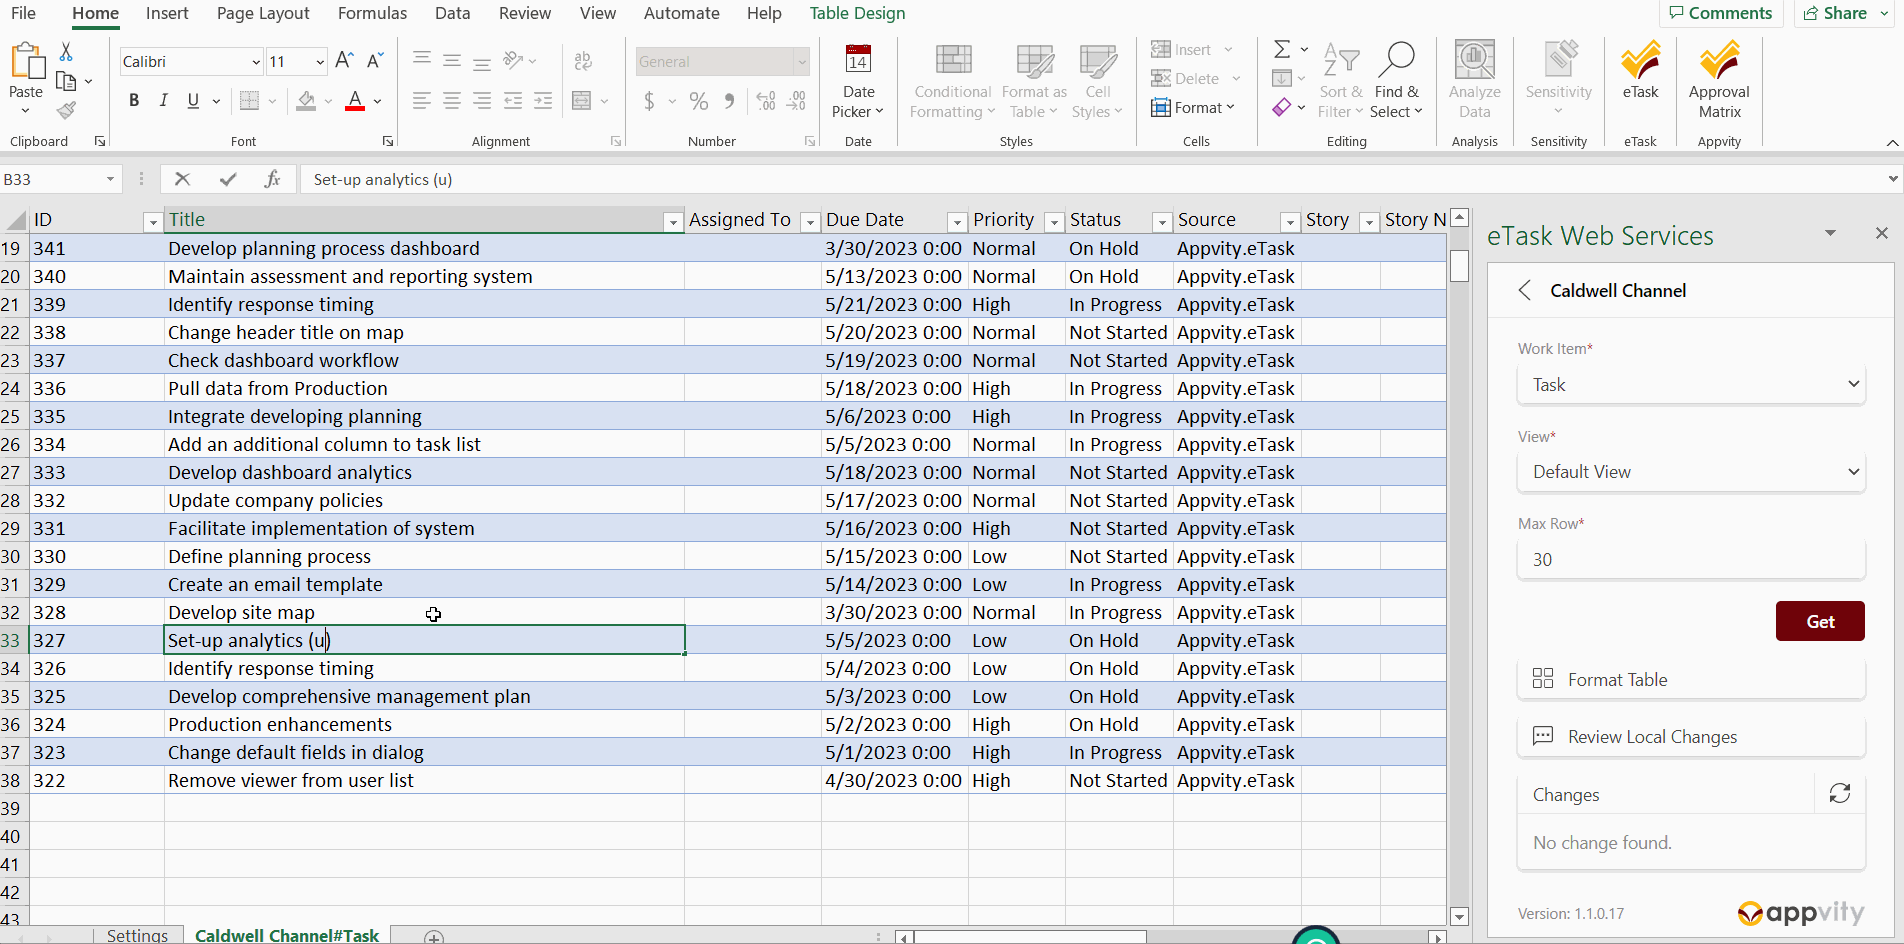Go back from Caldwell Channel
The image size is (1904, 944).
tap(1525, 291)
